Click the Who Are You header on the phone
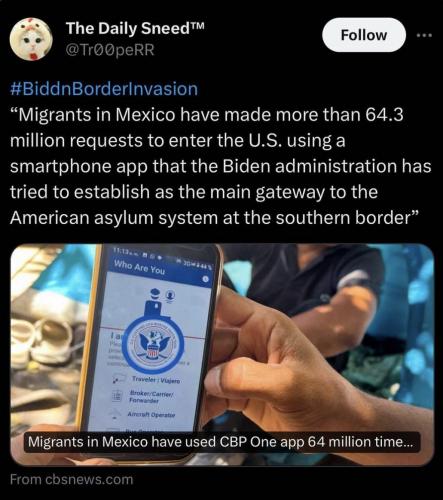The height and width of the screenshot is (500, 443). tap(139, 267)
